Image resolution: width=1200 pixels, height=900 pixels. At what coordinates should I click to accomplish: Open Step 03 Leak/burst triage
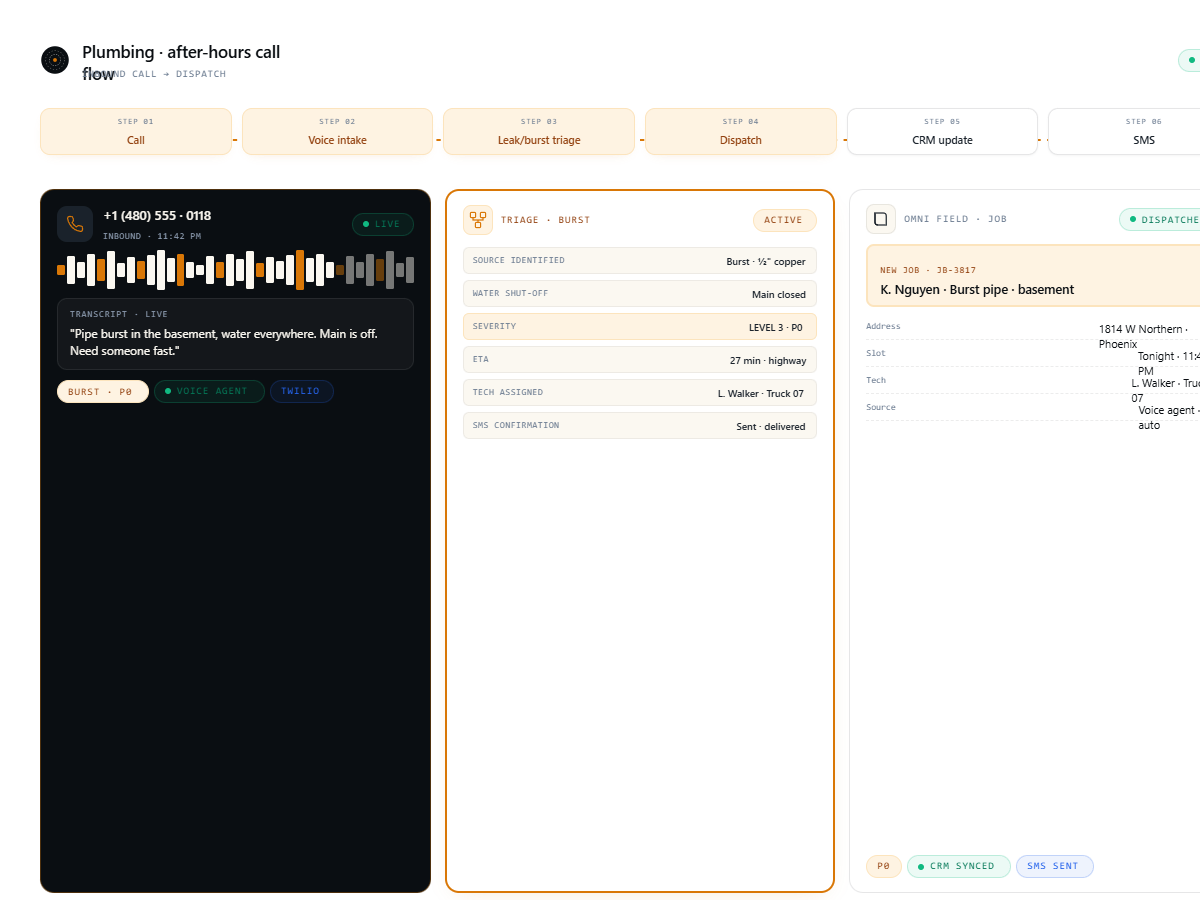(x=539, y=131)
